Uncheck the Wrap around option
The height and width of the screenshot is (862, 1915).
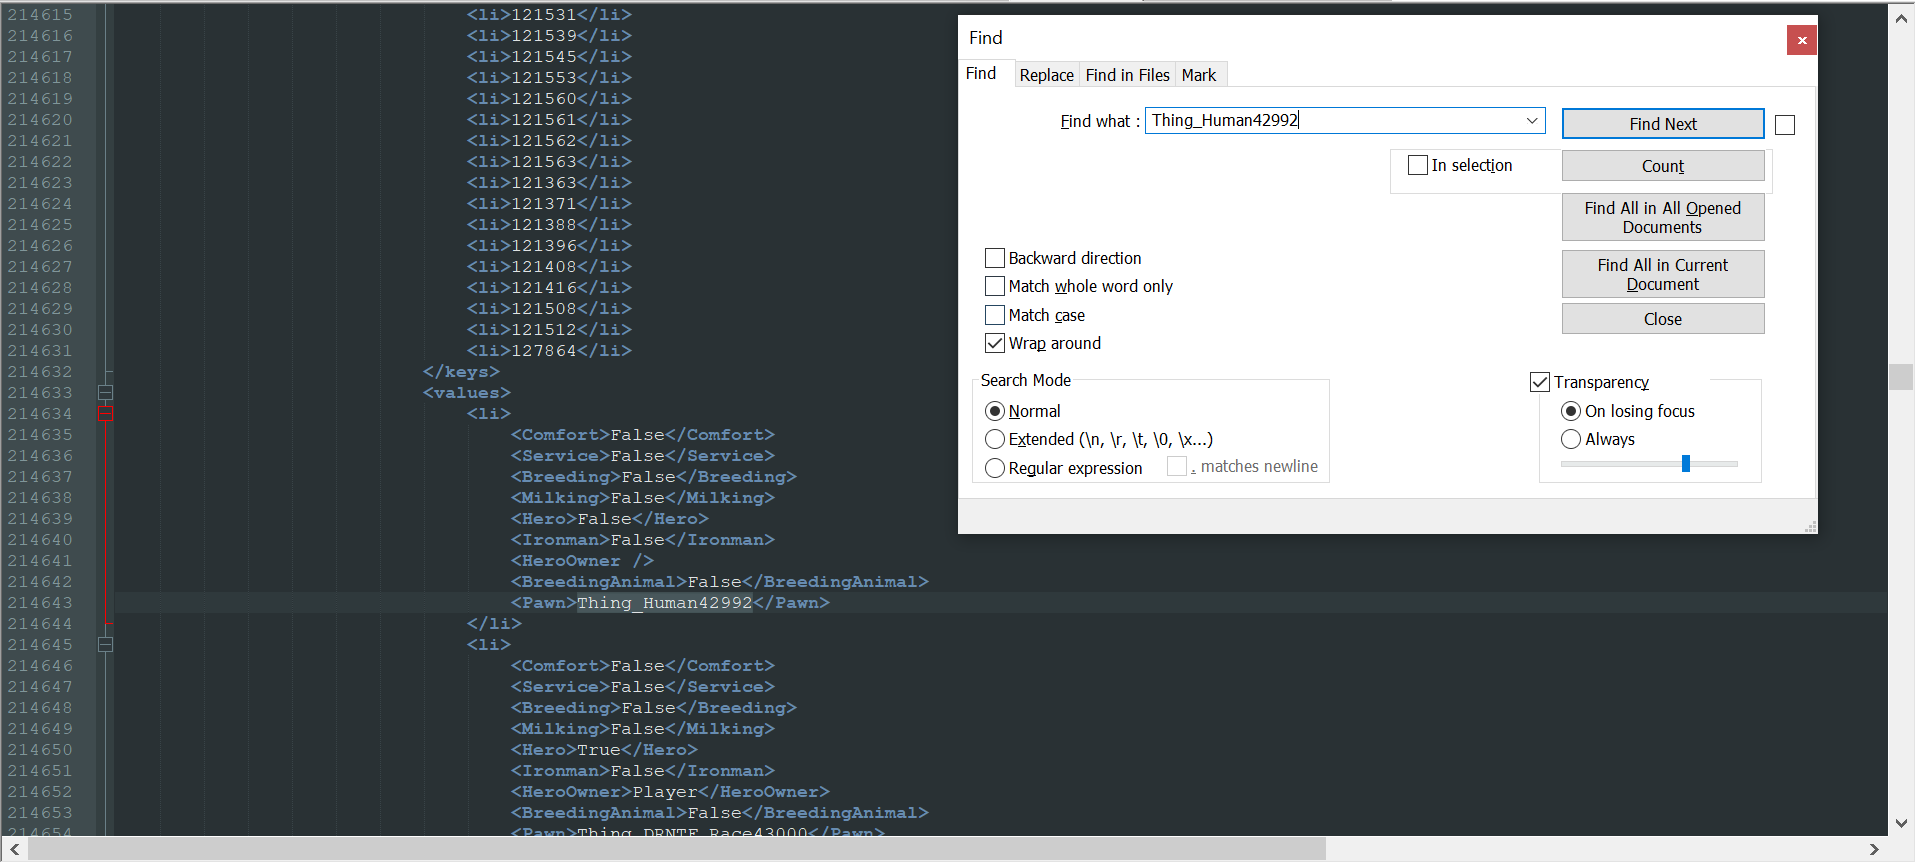[995, 343]
